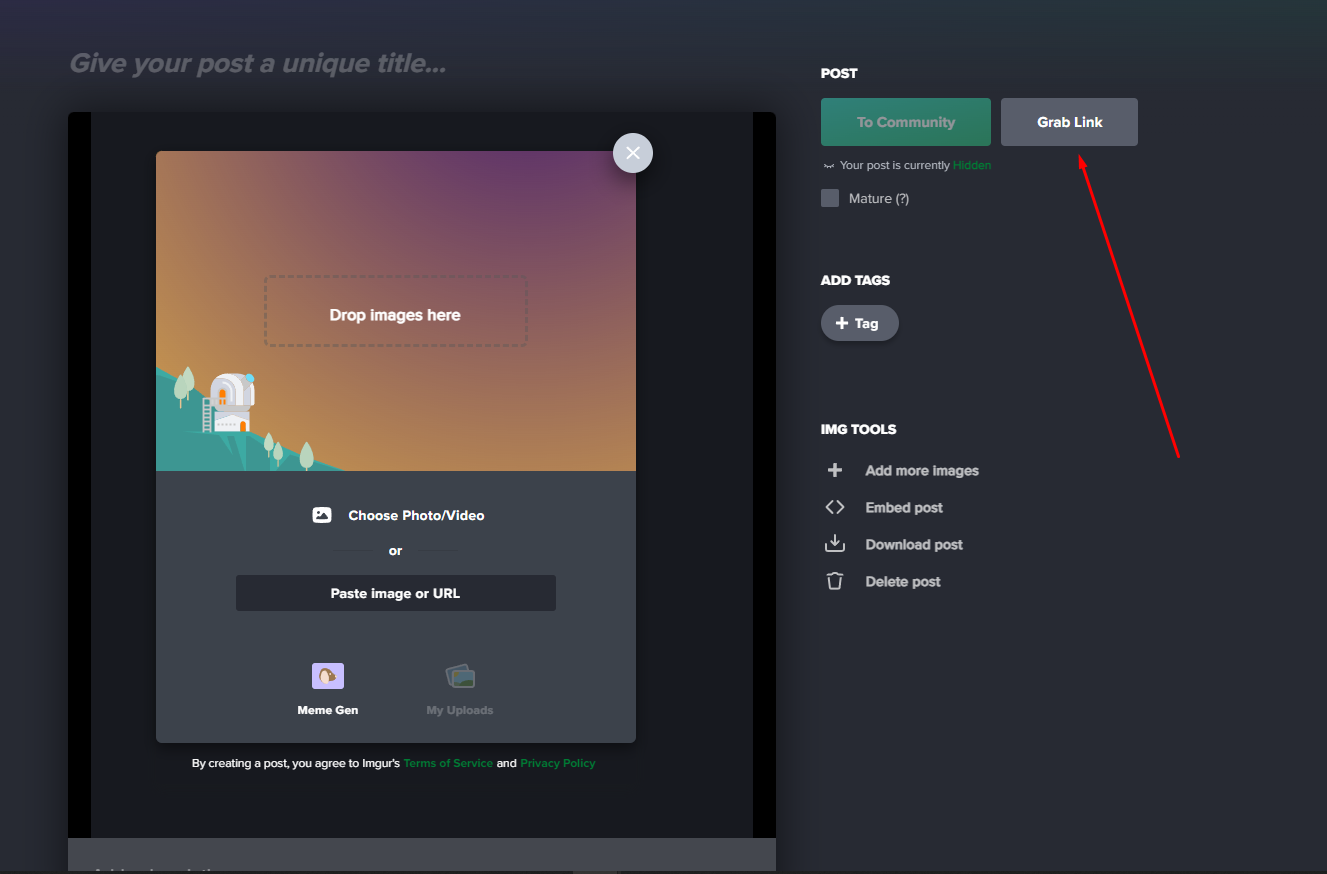1327x874 pixels.
Task: Click the Choose Photo/Video label
Action: click(416, 516)
